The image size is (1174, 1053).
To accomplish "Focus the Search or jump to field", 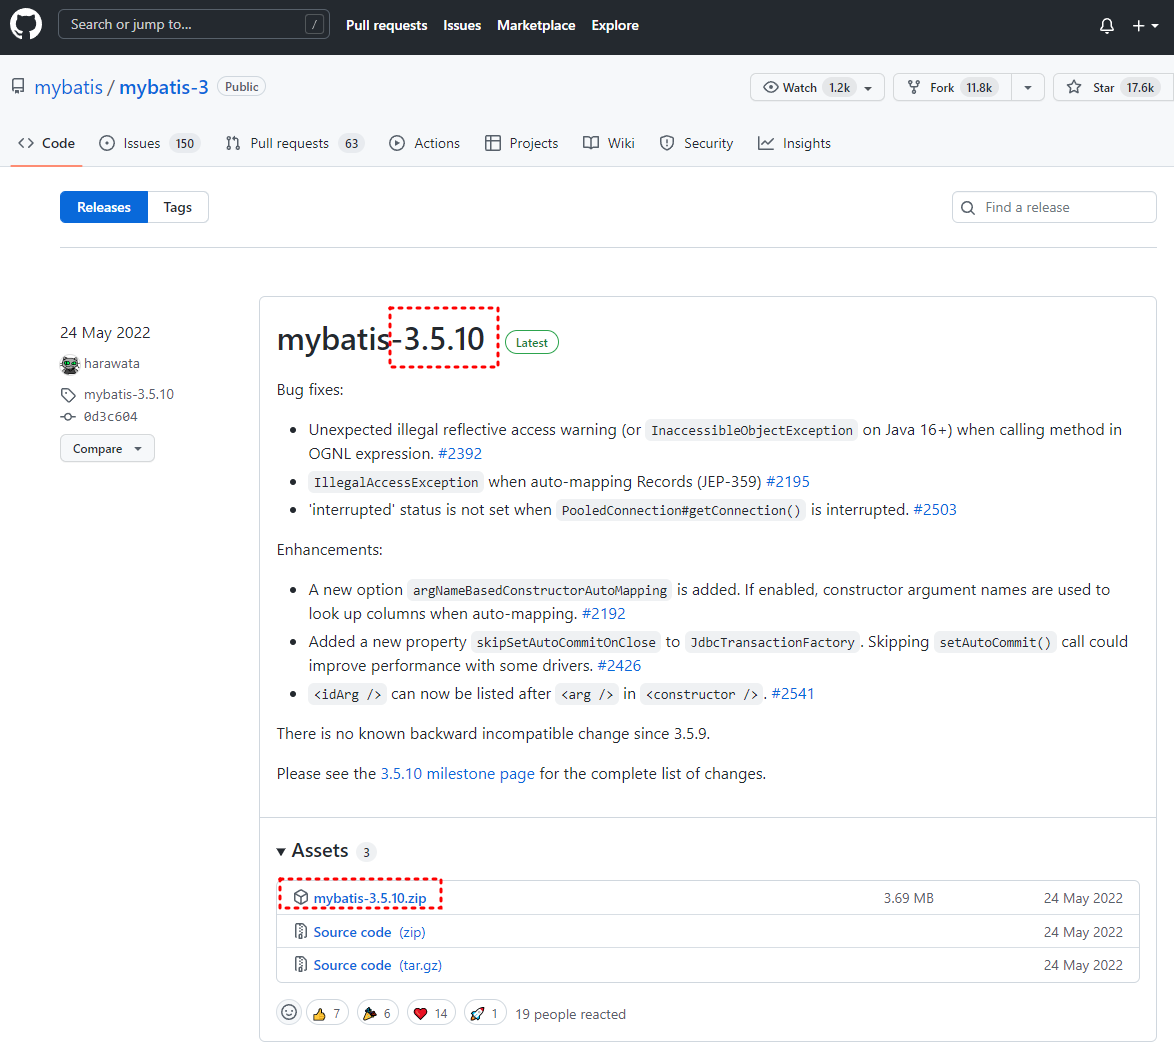I will [193, 25].
